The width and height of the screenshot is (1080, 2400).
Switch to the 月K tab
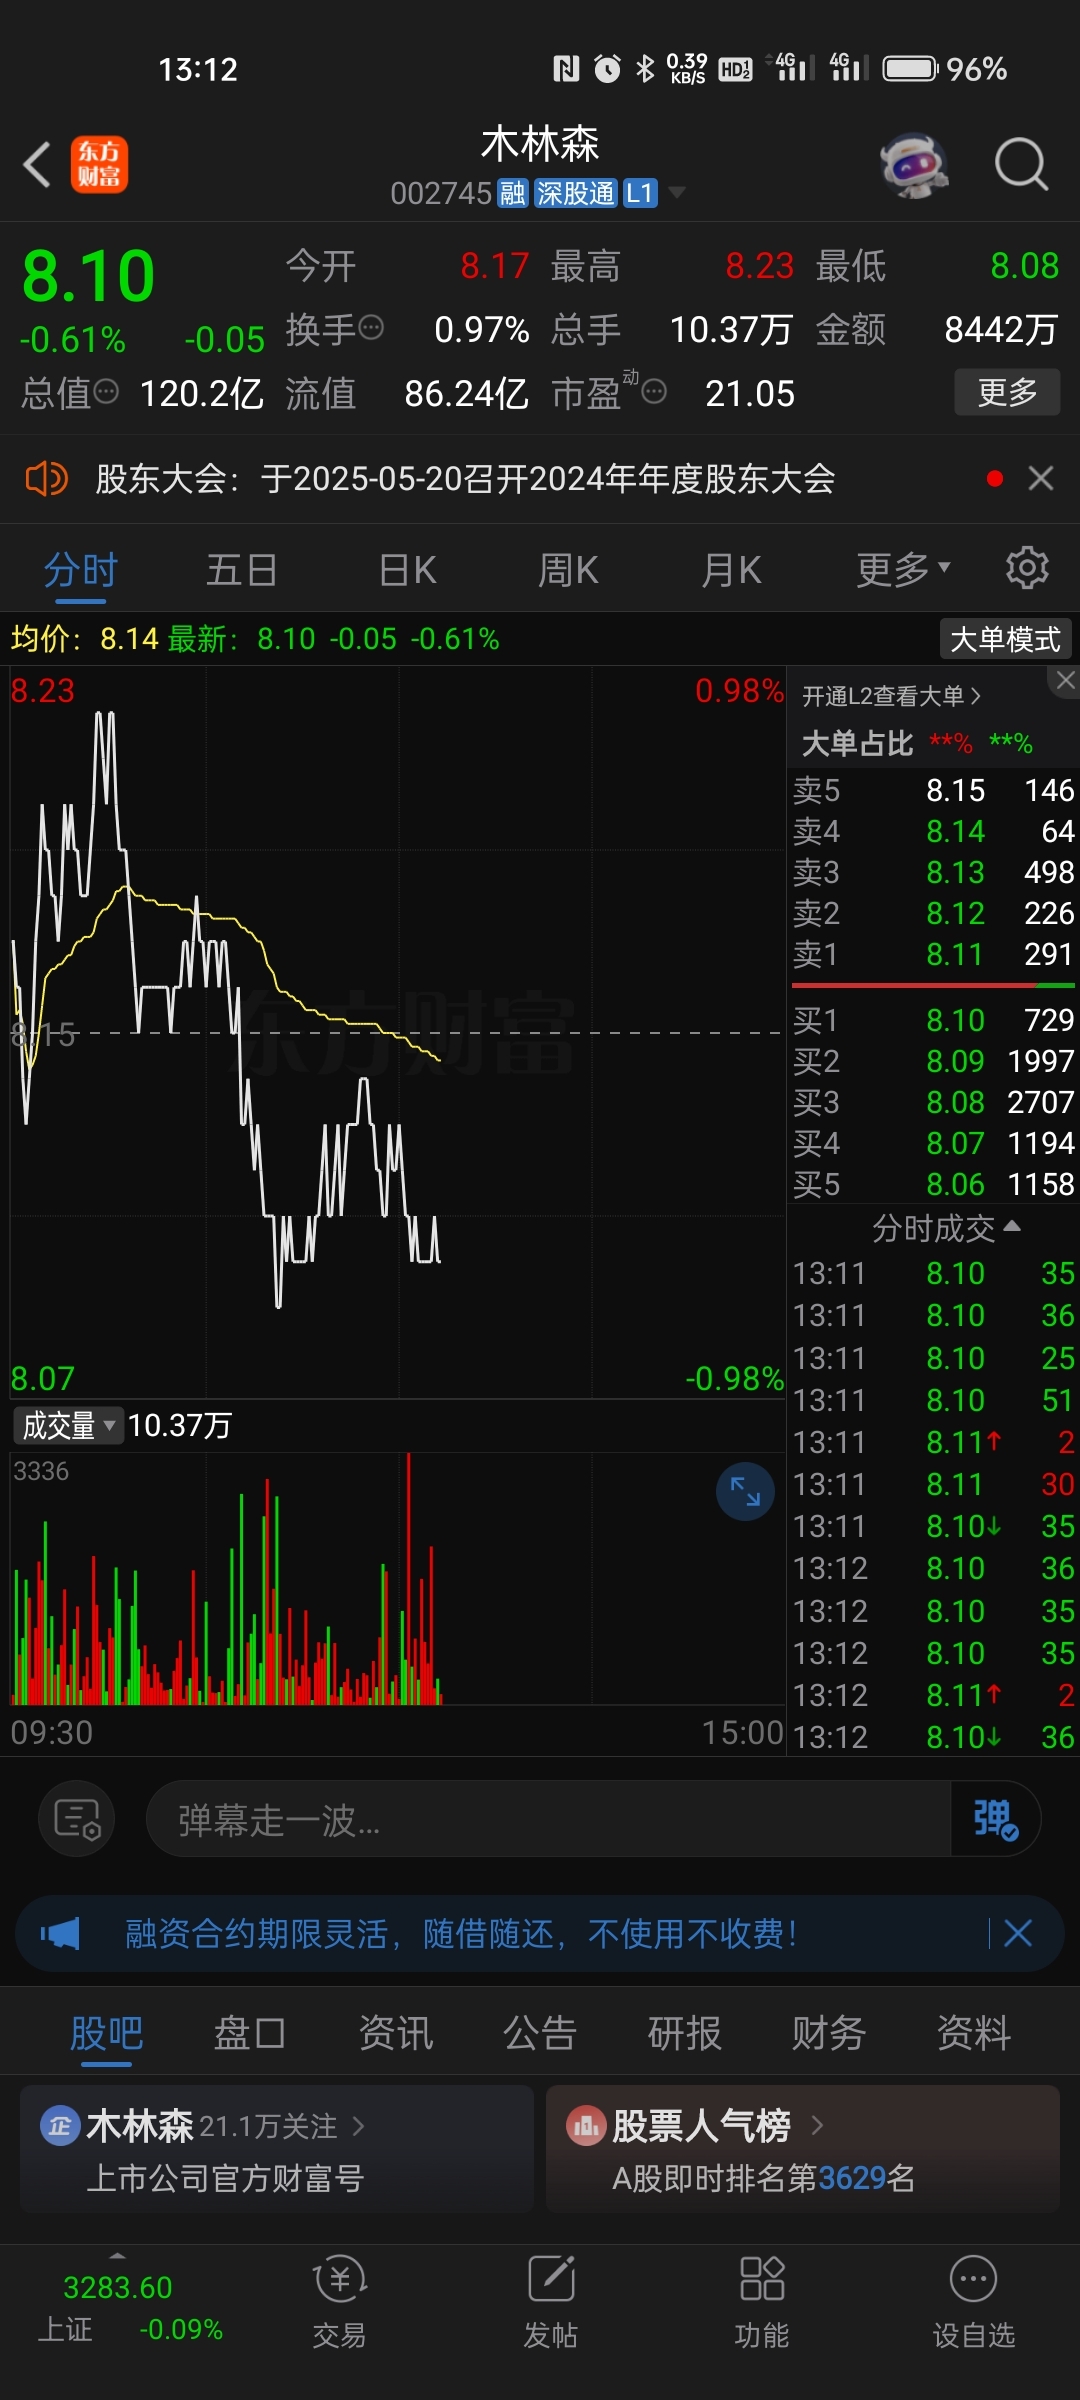point(731,570)
